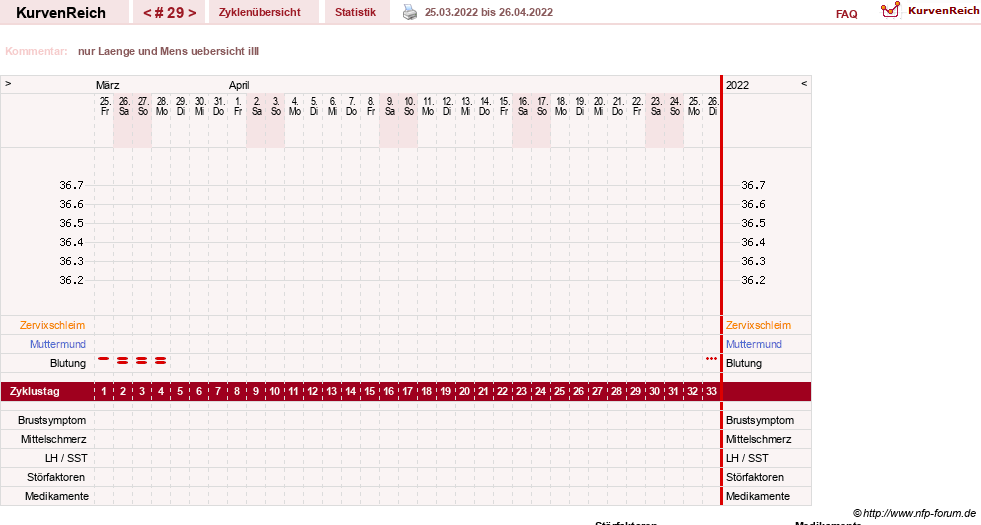
Task: Click the orange Zervixschleim label left of the chart
Action: point(52,325)
